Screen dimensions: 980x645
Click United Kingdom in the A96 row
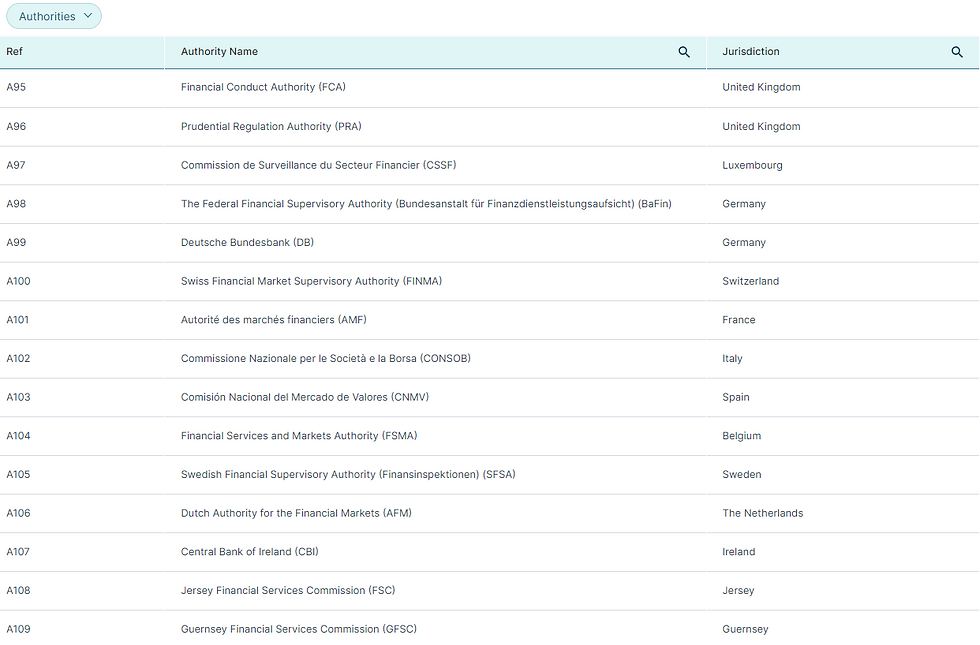pos(761,126)
